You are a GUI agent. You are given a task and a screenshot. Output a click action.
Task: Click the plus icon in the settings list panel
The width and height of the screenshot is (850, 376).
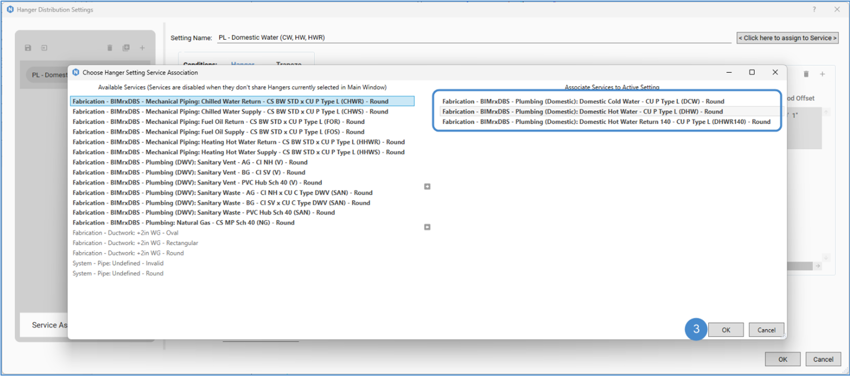coord(142,48)
